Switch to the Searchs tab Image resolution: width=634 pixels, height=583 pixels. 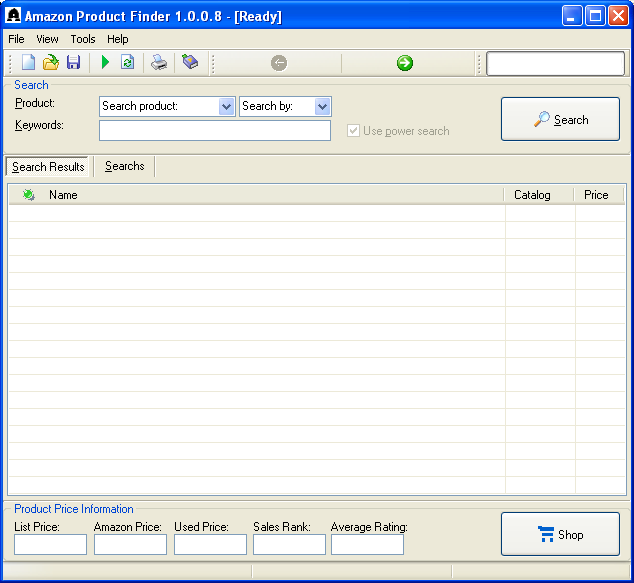coord(124,167)
